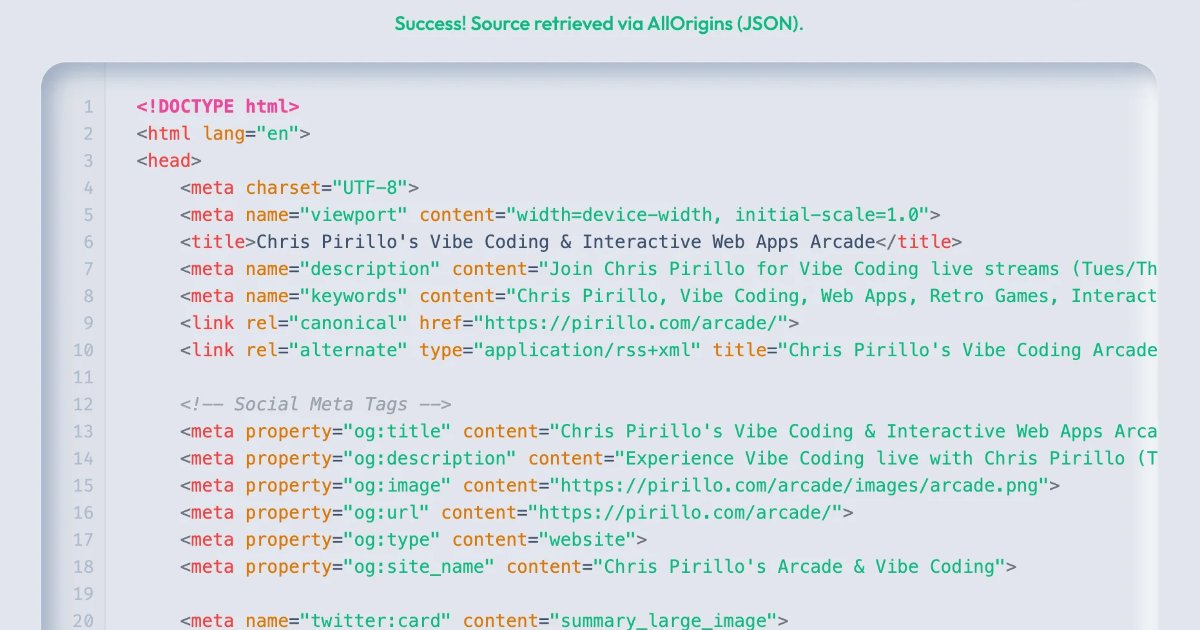Click the meta description line
This screenshot has height=630, width=1200.
(x=669, y=268)
